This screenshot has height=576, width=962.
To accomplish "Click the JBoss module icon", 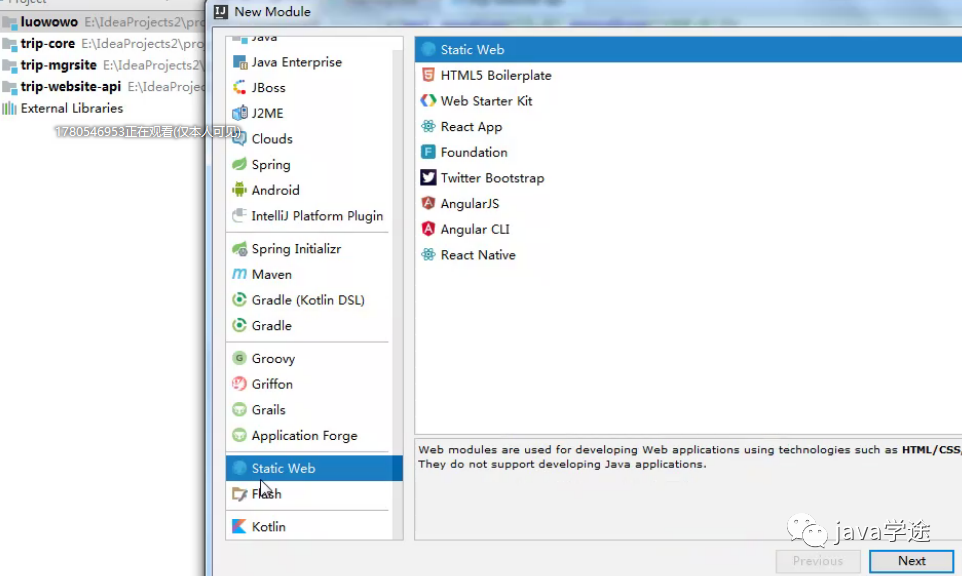I will [x=239, y=88].
